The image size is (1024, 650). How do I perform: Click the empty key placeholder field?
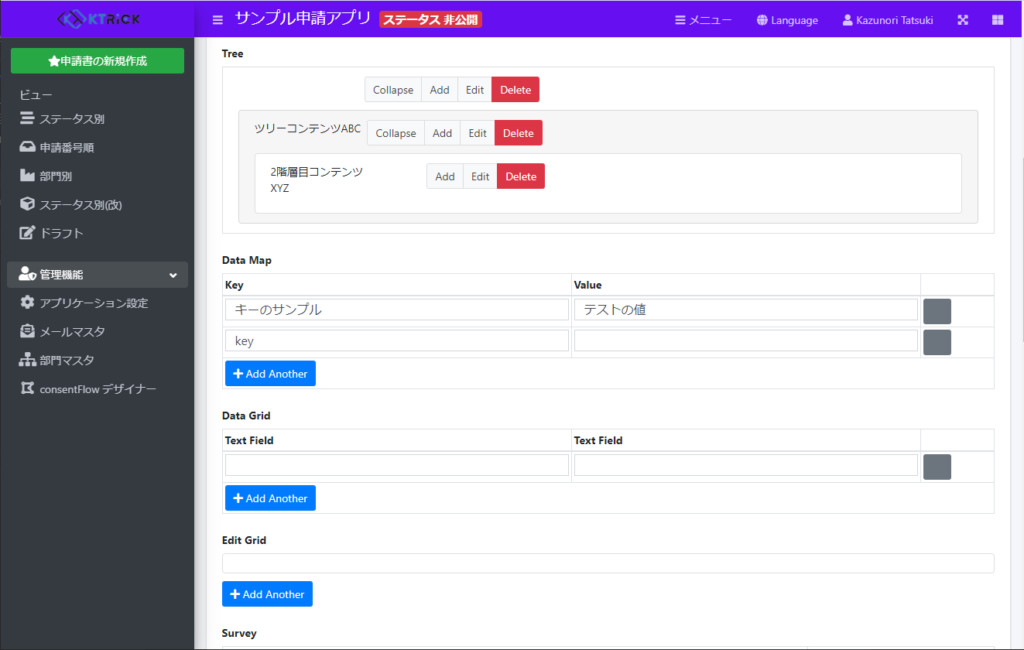(x=397, y=341)
